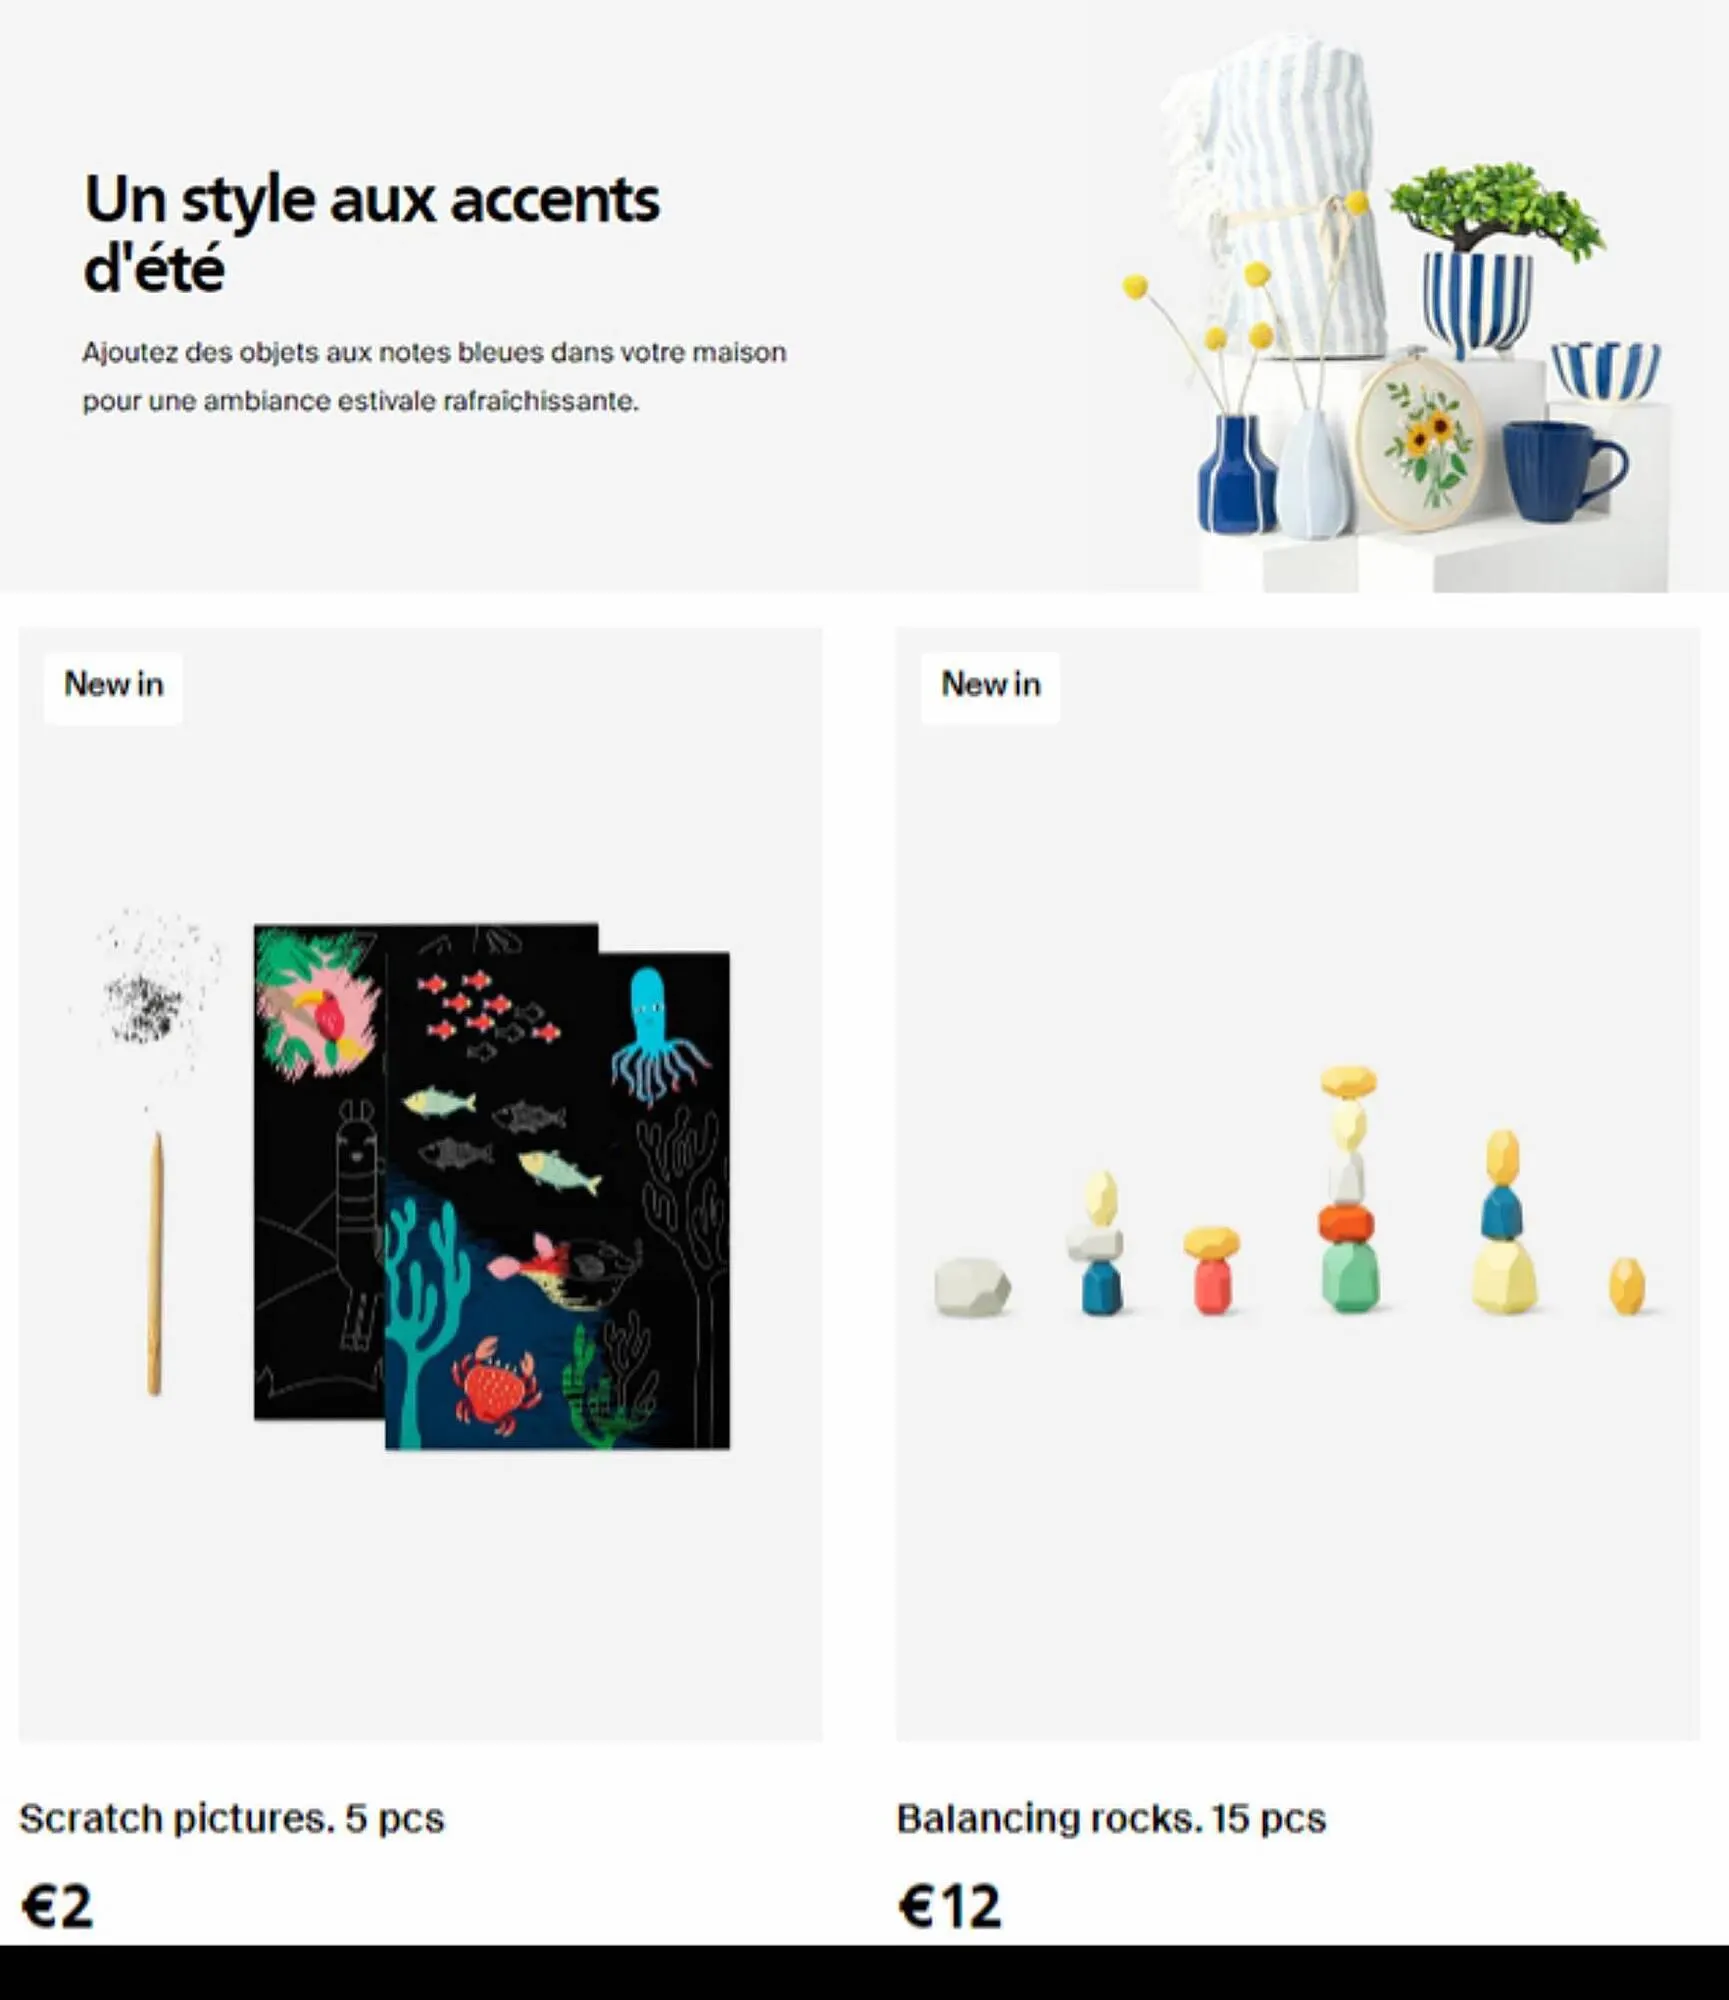Click the dark blue mug in the banner

(1564, 471)
